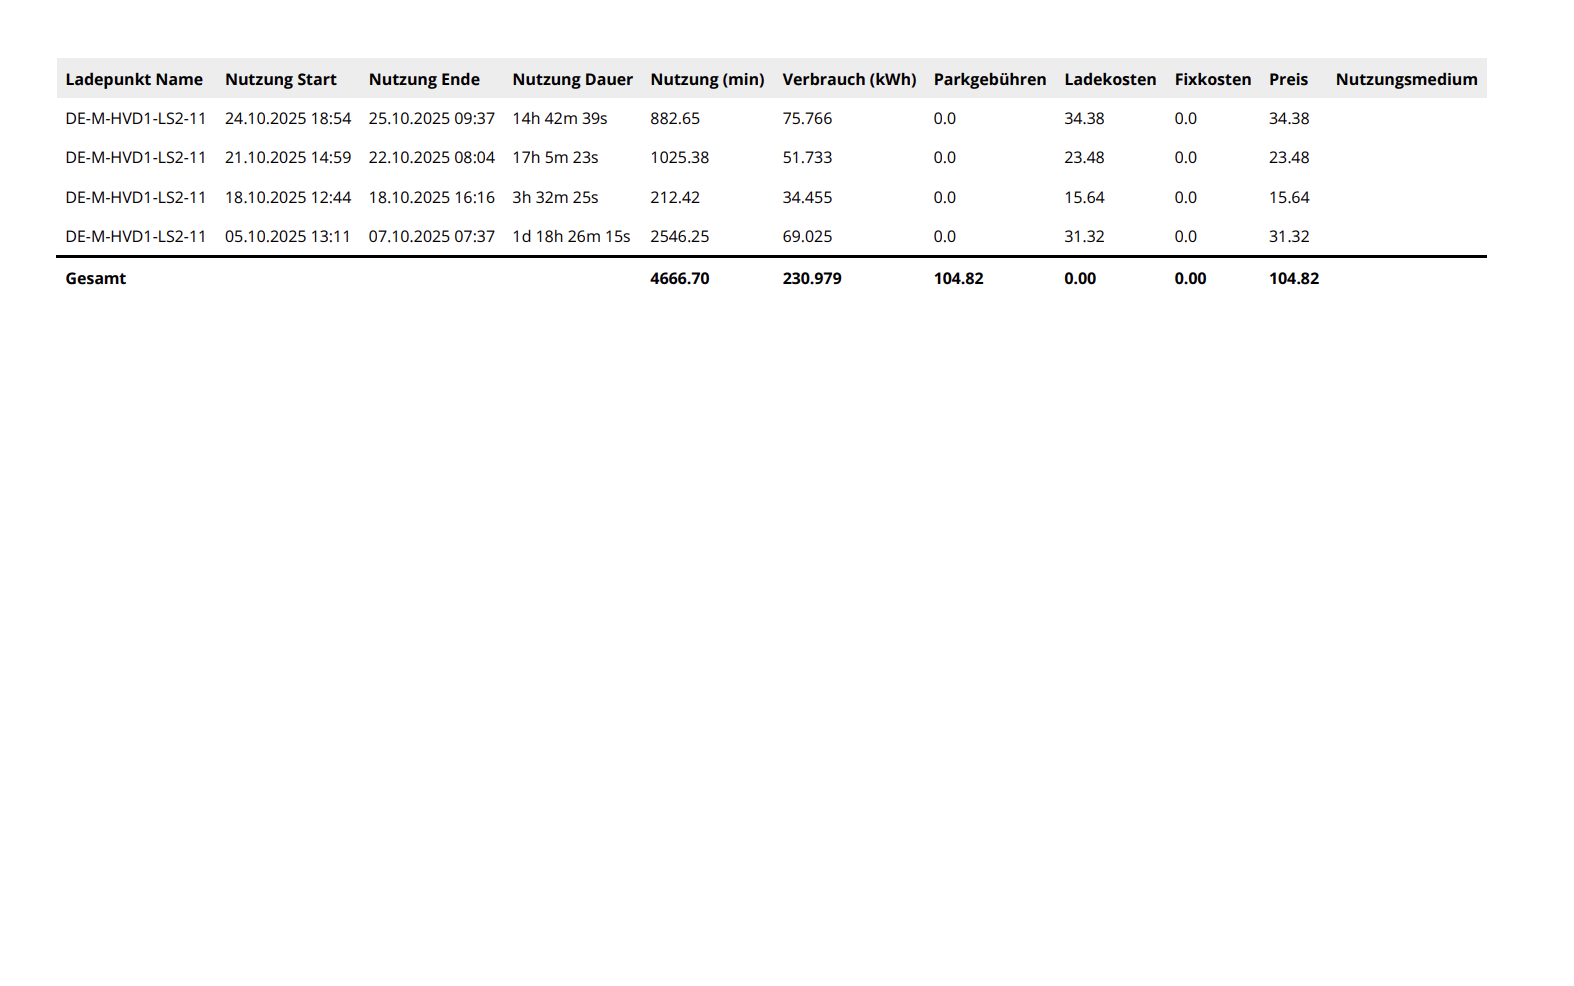Viewport: 1574px width, 986px height.
Task: Click "31.32" in the Preis column
Action: pos(1289,236)
